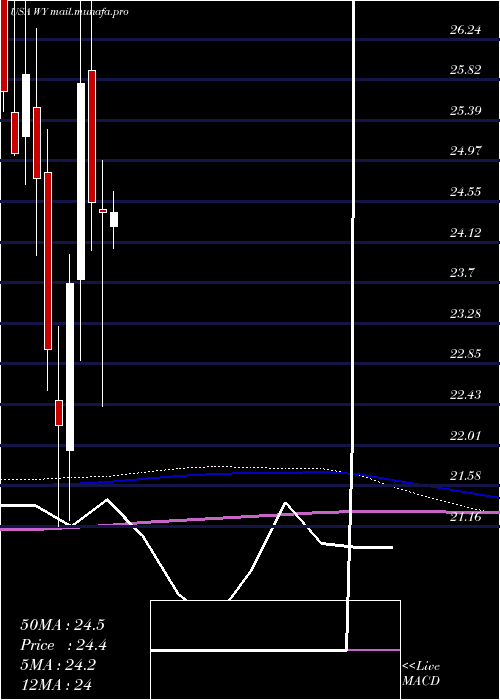Click the 25.39 price axis label
500x700 pixels.
[465, 110]
